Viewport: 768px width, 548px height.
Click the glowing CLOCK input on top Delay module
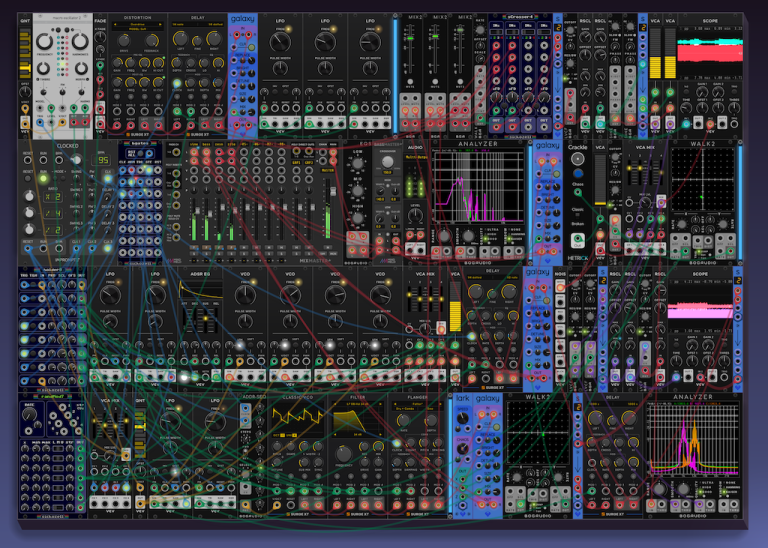click(x=177, y=84)
